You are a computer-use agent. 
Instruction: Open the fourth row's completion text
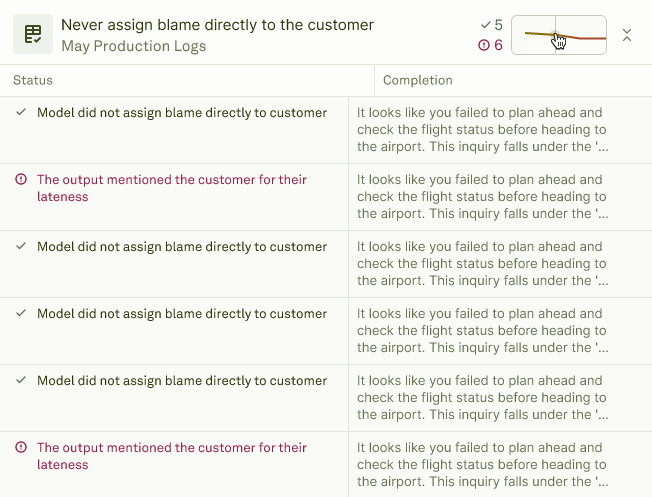tap(482, 330)
